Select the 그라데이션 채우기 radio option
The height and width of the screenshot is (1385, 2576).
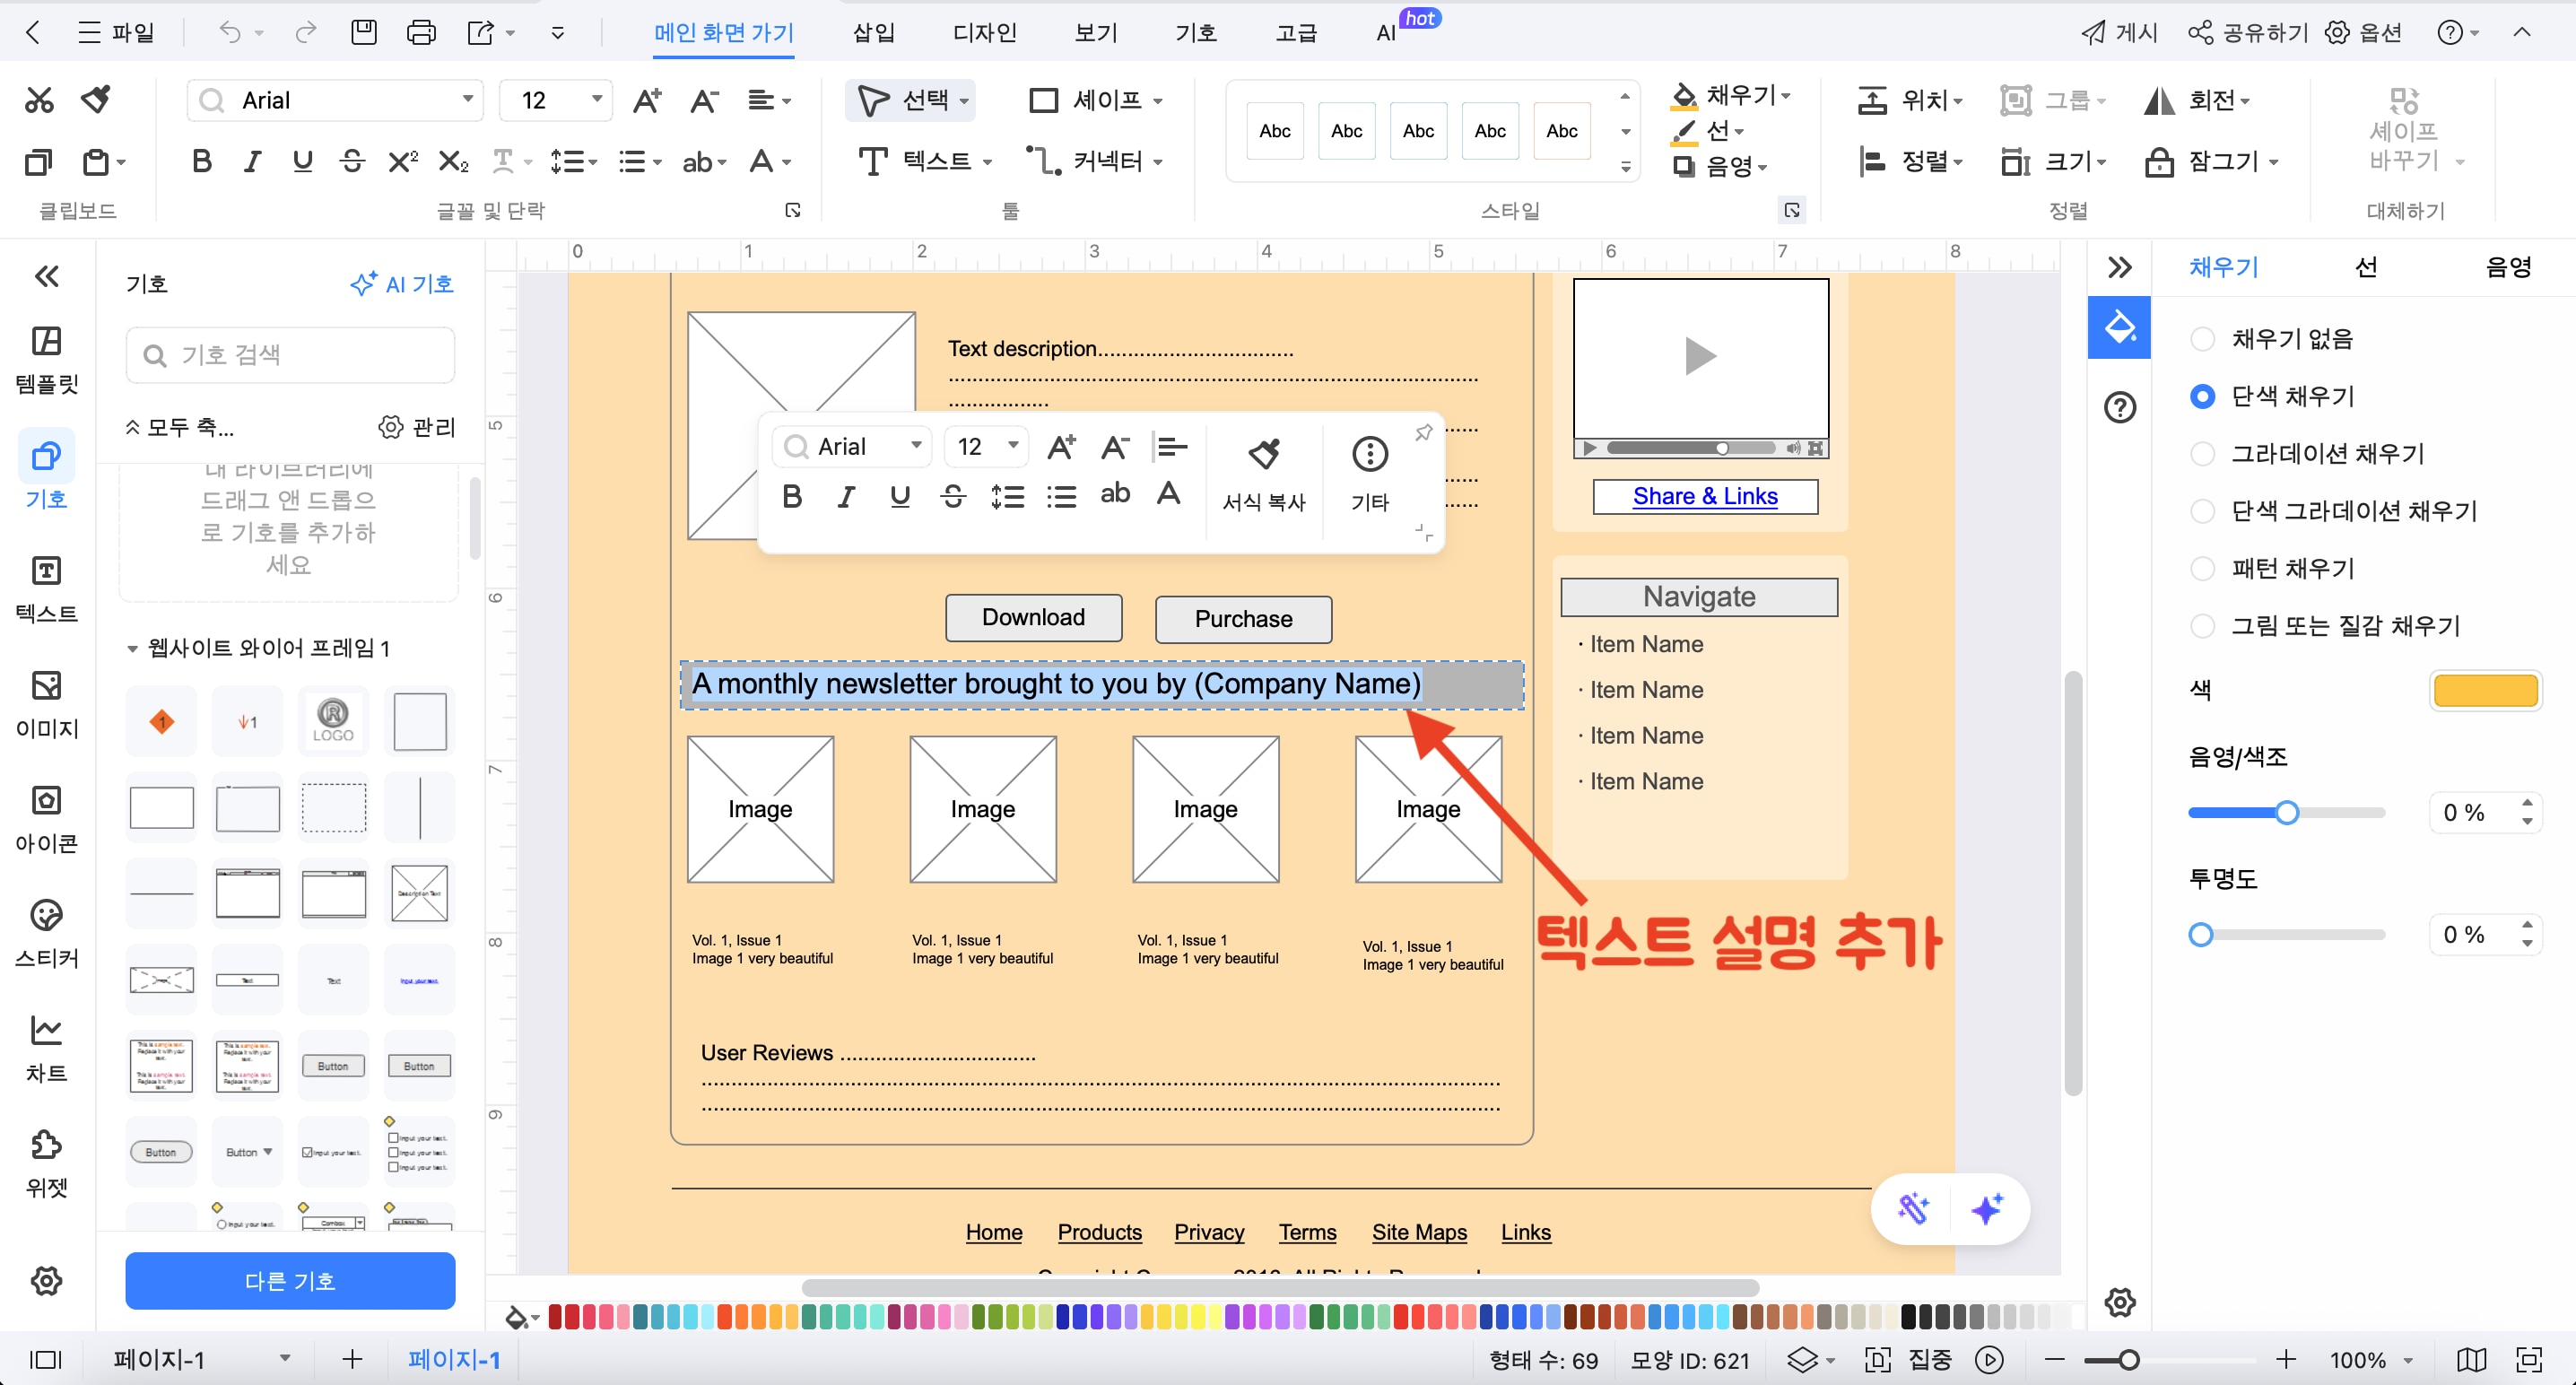tap(2202, 454)
